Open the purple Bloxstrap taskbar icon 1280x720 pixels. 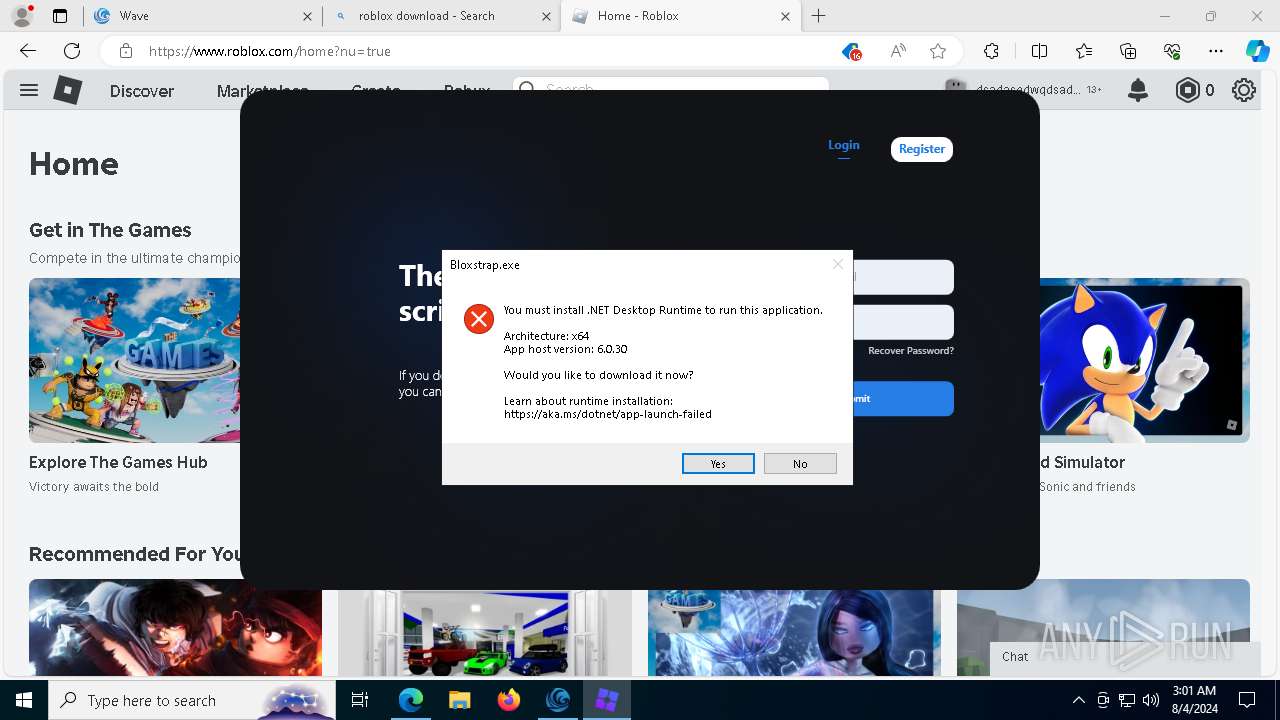pyautogui.click(x=606, y=700)
